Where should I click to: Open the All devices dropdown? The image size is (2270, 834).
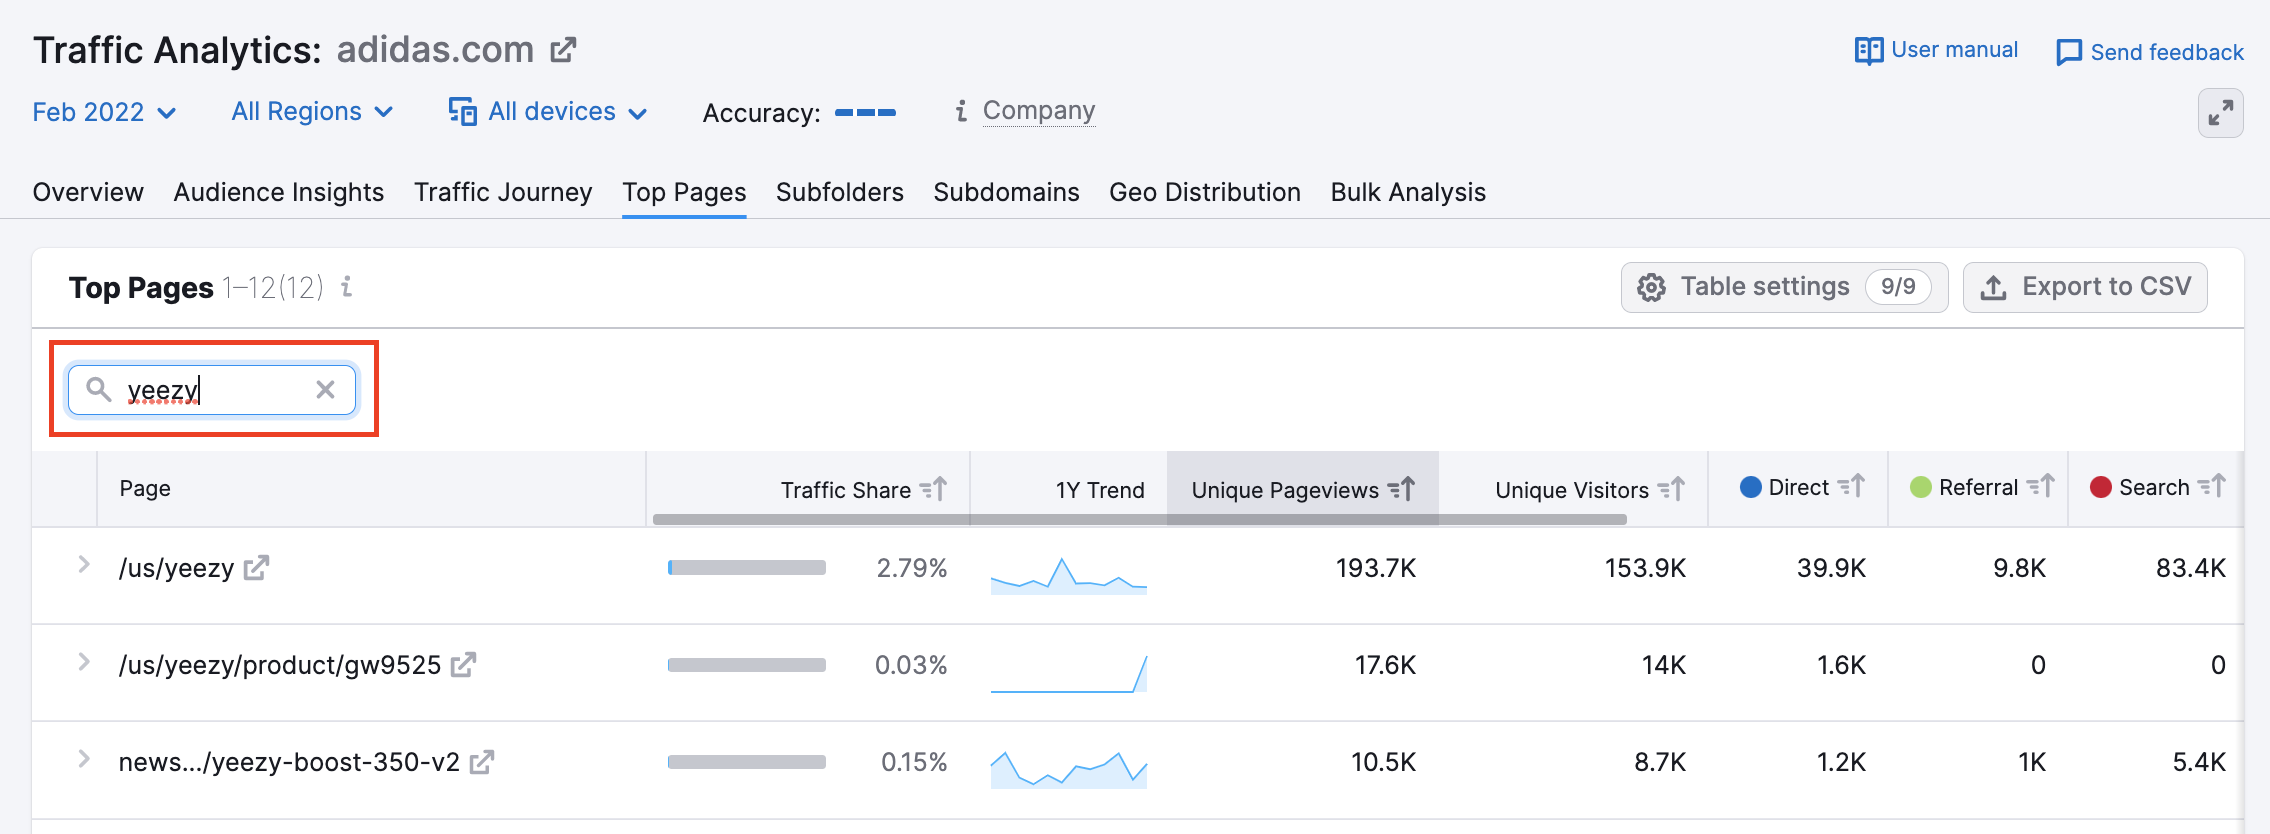pos(548,111)
